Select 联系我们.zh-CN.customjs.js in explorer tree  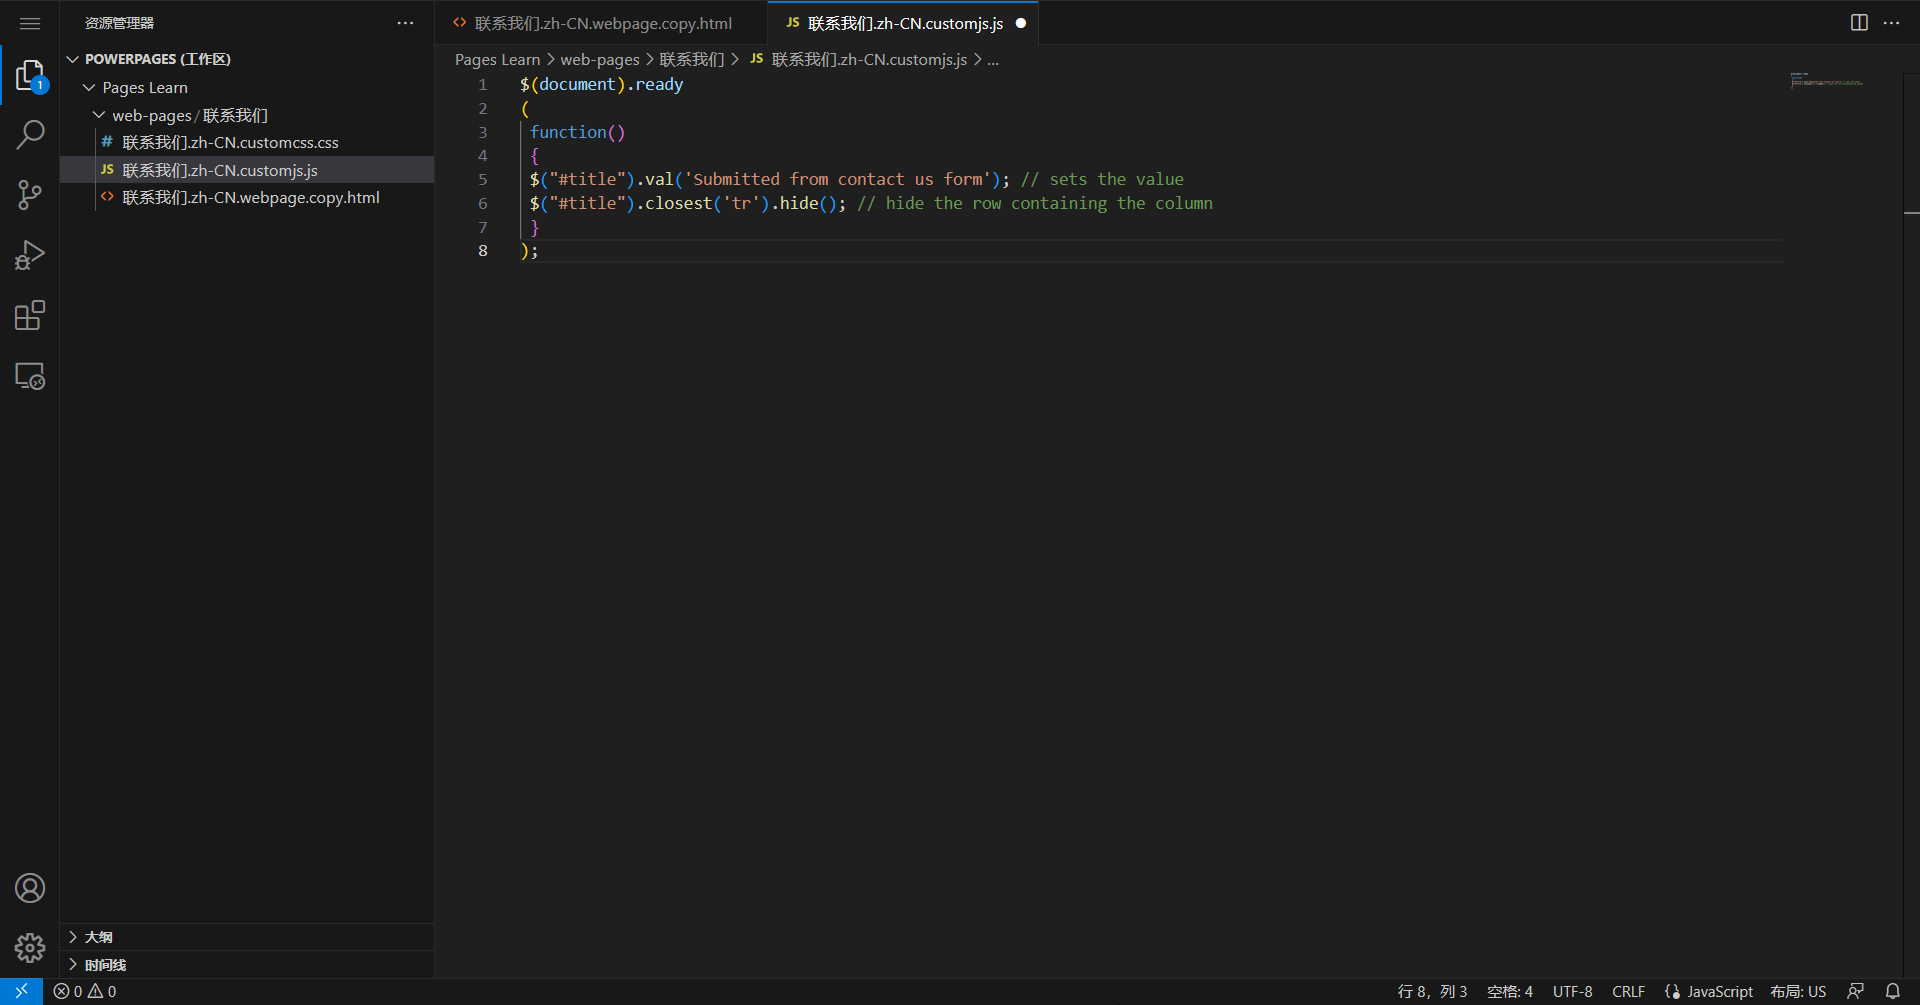(247, 170)
